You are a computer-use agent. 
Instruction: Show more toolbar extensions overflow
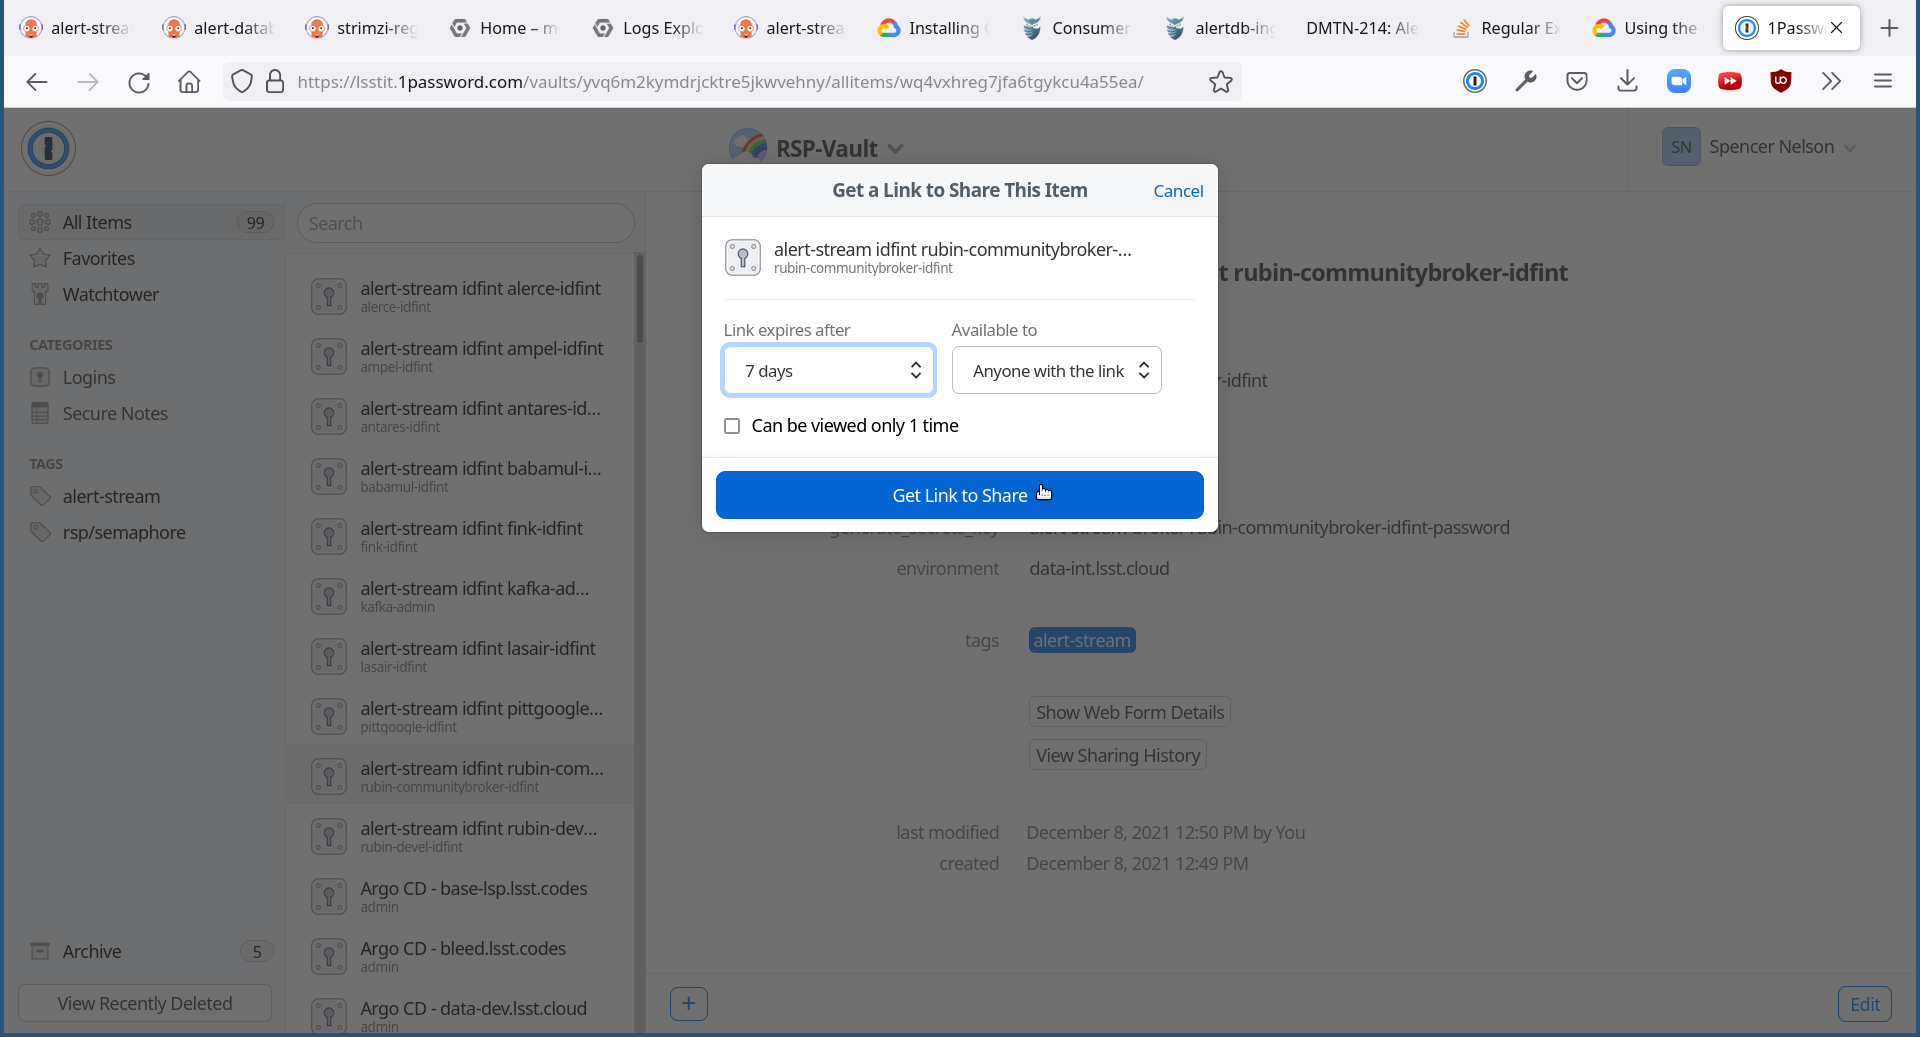pos(1831,82)
